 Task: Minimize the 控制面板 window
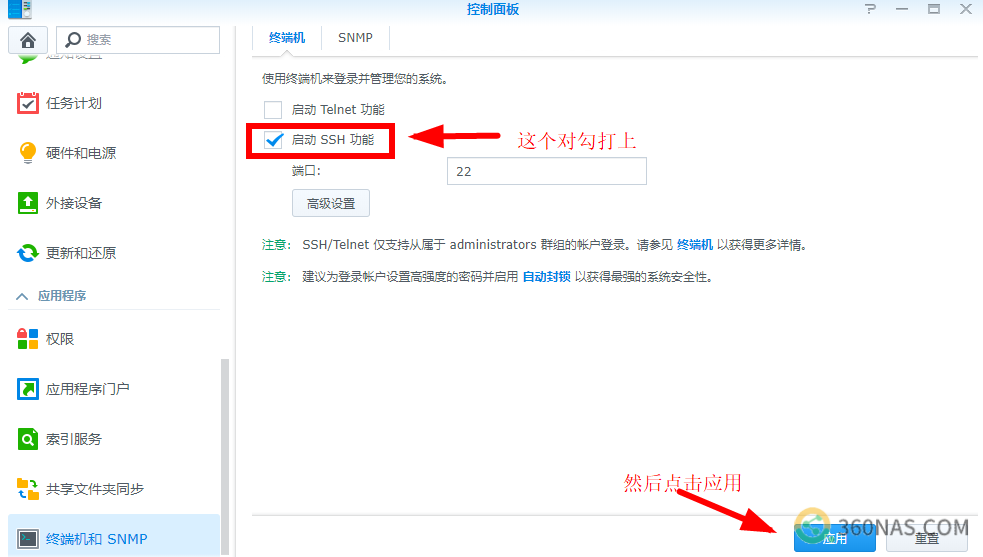point(902,9)
